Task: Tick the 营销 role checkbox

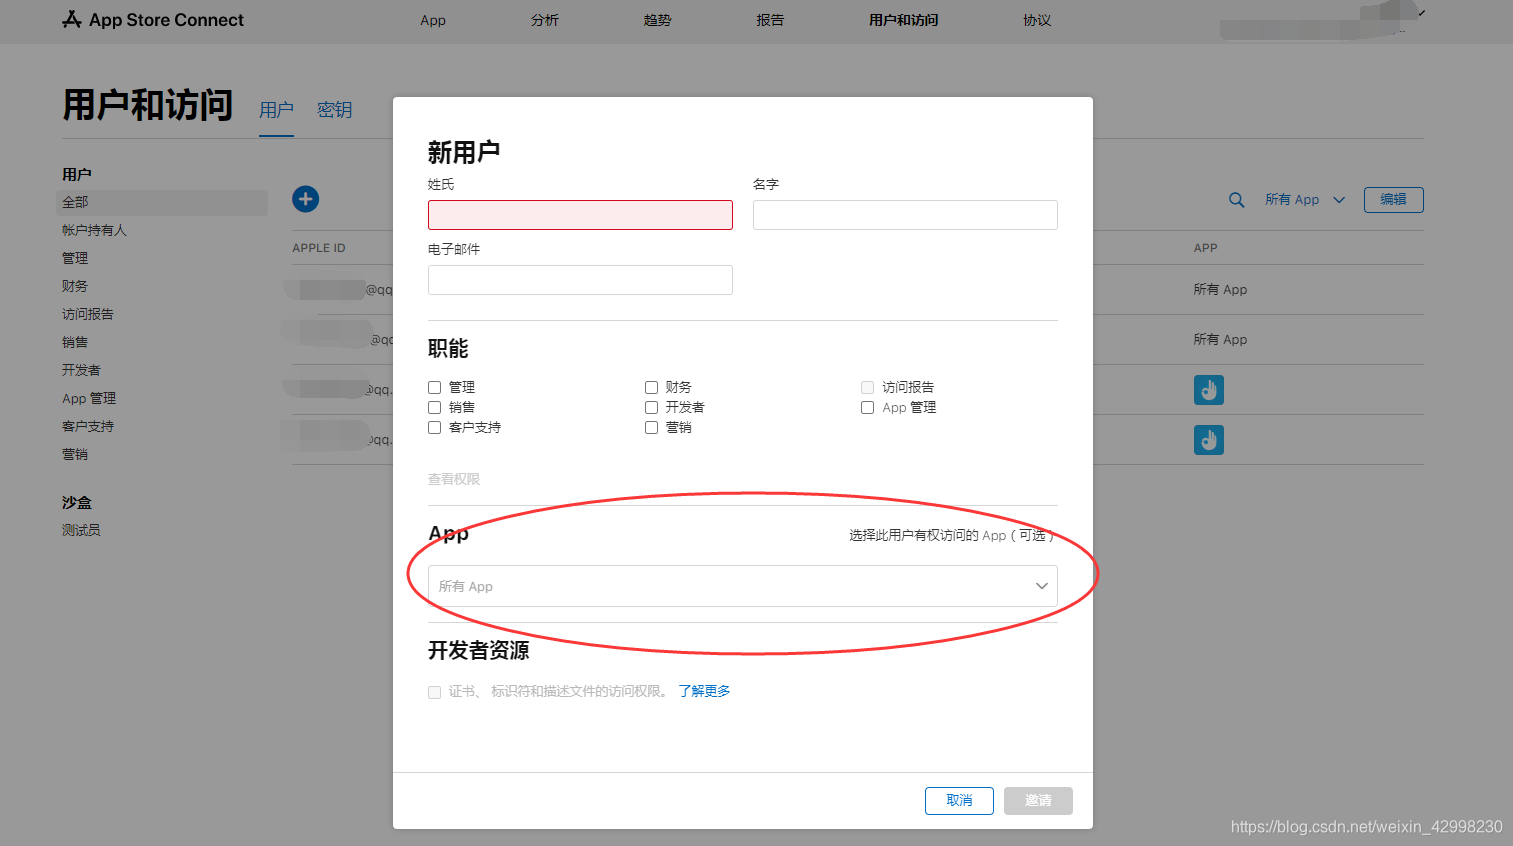Action: 651,427
